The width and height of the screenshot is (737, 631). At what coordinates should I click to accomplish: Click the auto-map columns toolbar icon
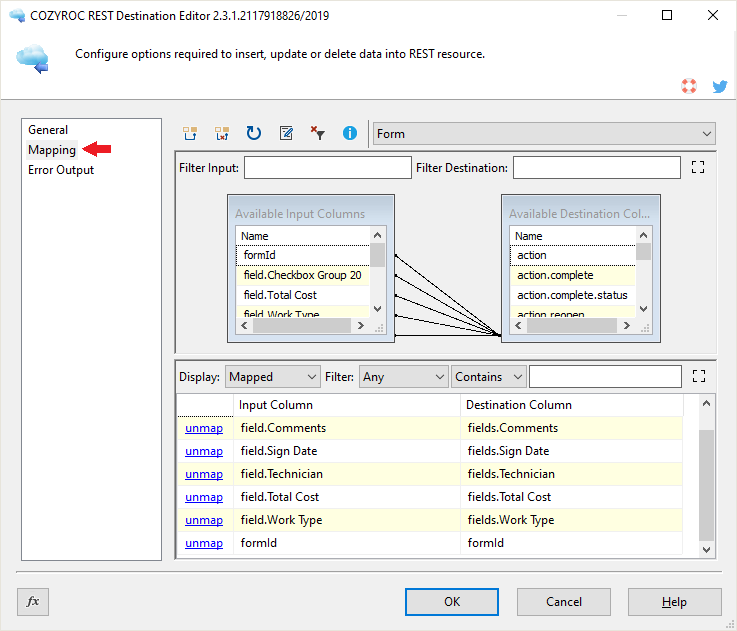tap(190, 134)
